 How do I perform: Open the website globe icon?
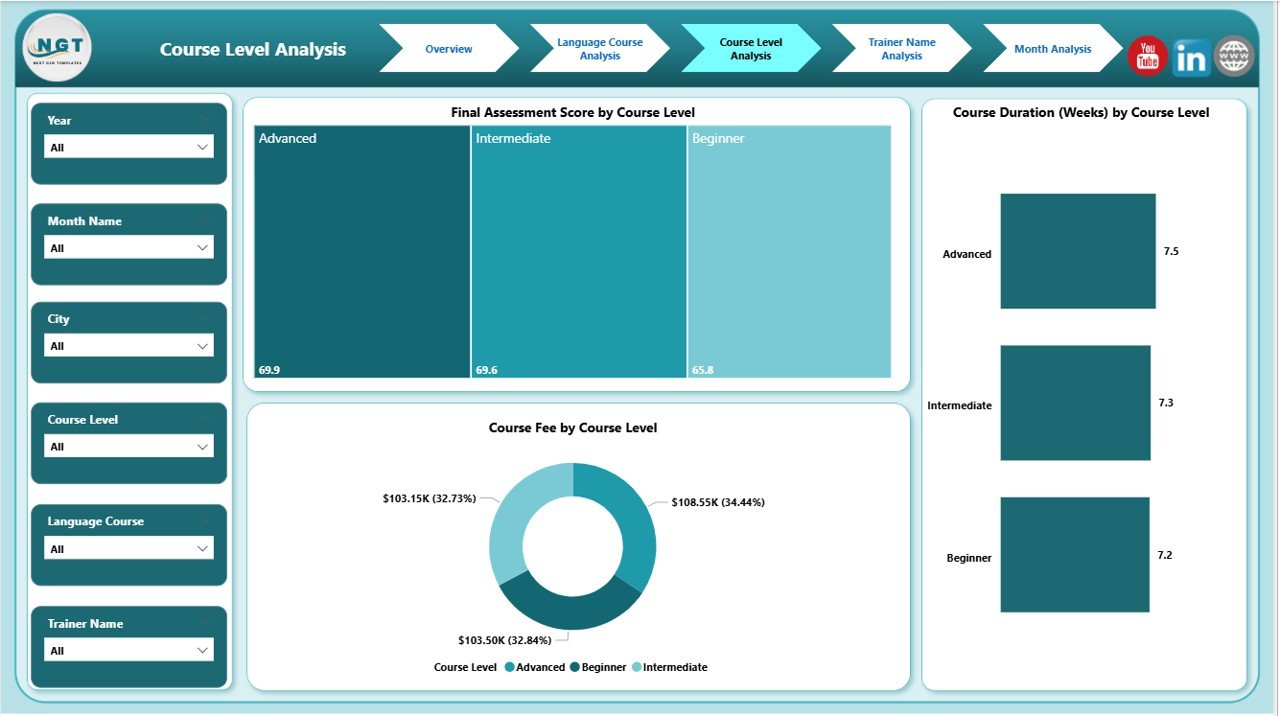click(1233, 57)
